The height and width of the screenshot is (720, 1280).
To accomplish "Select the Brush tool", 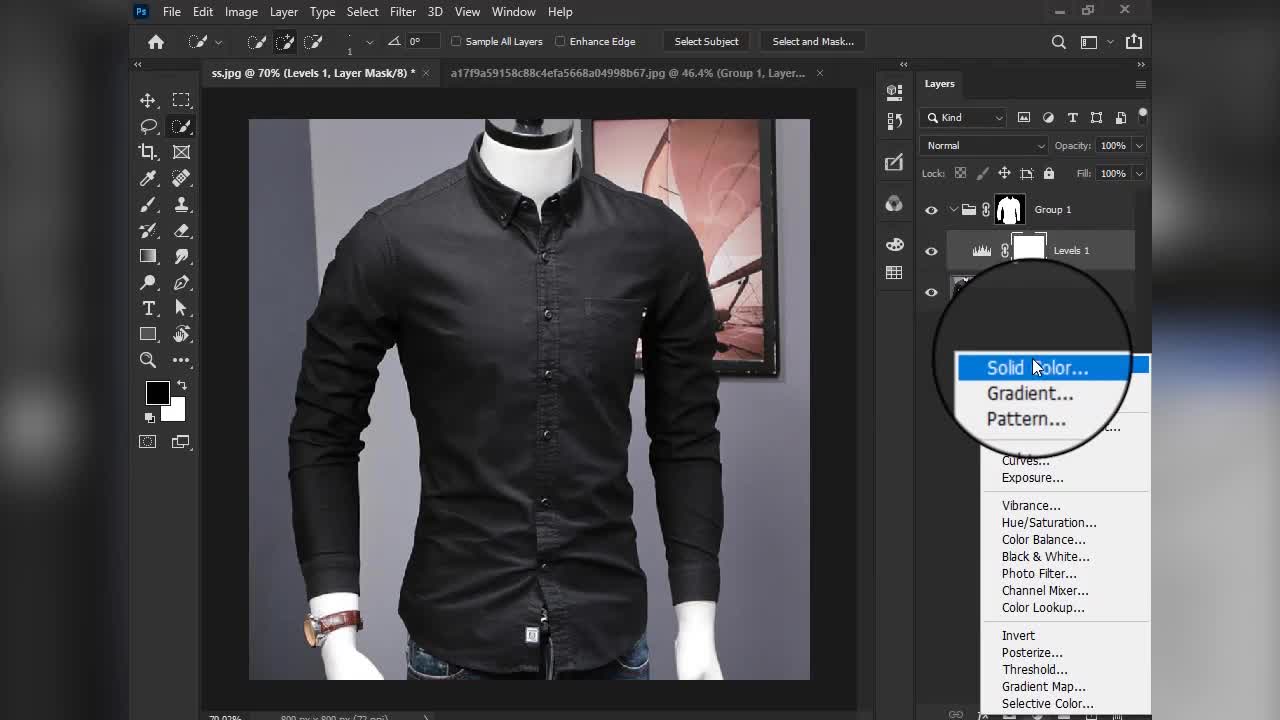I will 148,204.
